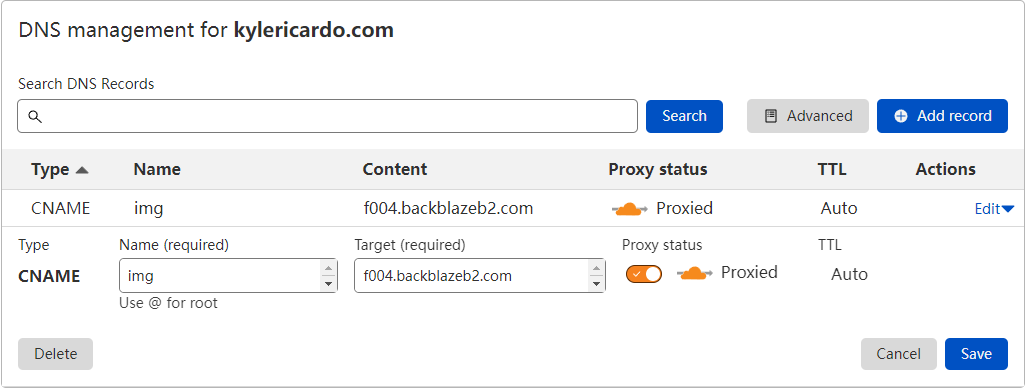This screenshot has width=1025, height=389.
Task: Focus the Search DNS Records field
Action: [x=327, y=116]
